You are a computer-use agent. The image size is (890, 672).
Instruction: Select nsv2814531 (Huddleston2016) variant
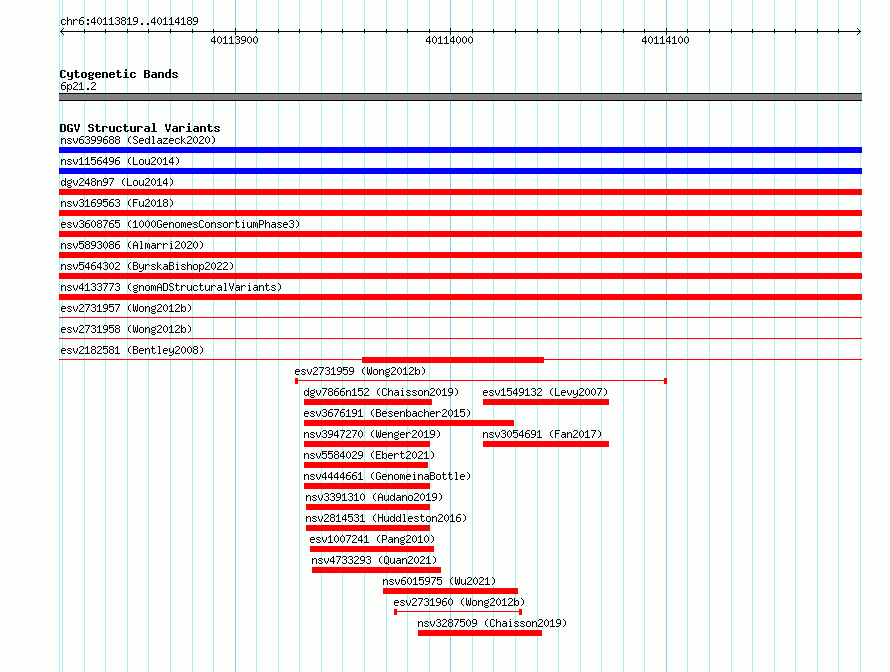point(386,518)
